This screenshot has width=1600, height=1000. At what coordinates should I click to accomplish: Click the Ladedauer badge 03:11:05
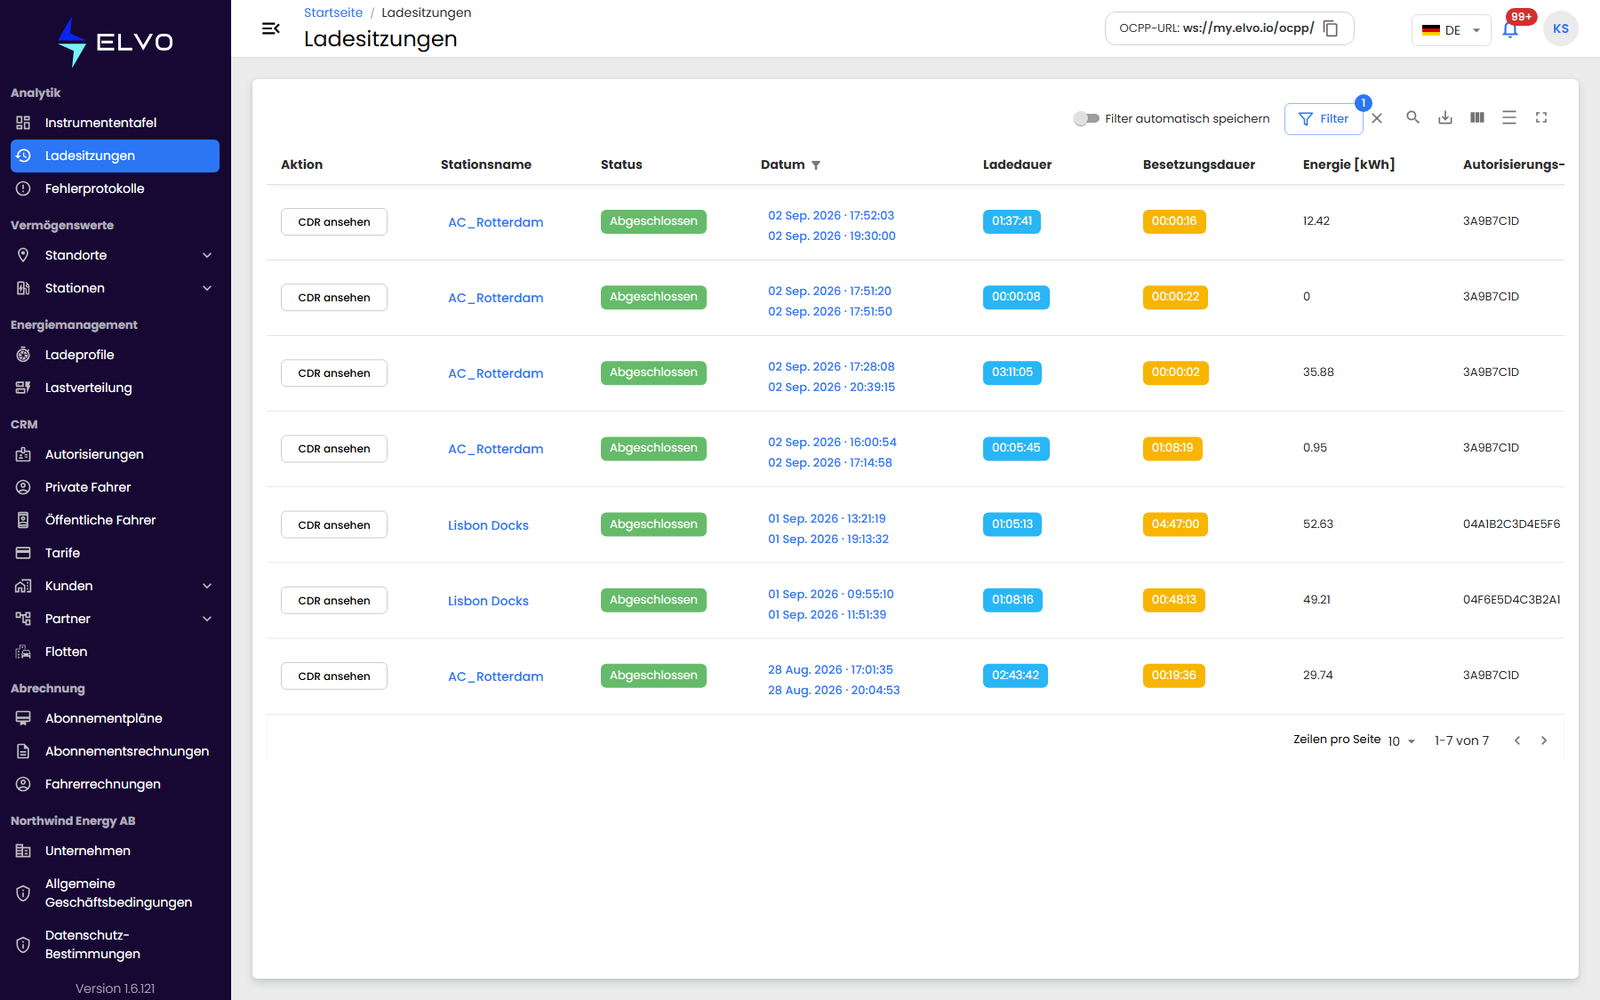coord(1012,372)
